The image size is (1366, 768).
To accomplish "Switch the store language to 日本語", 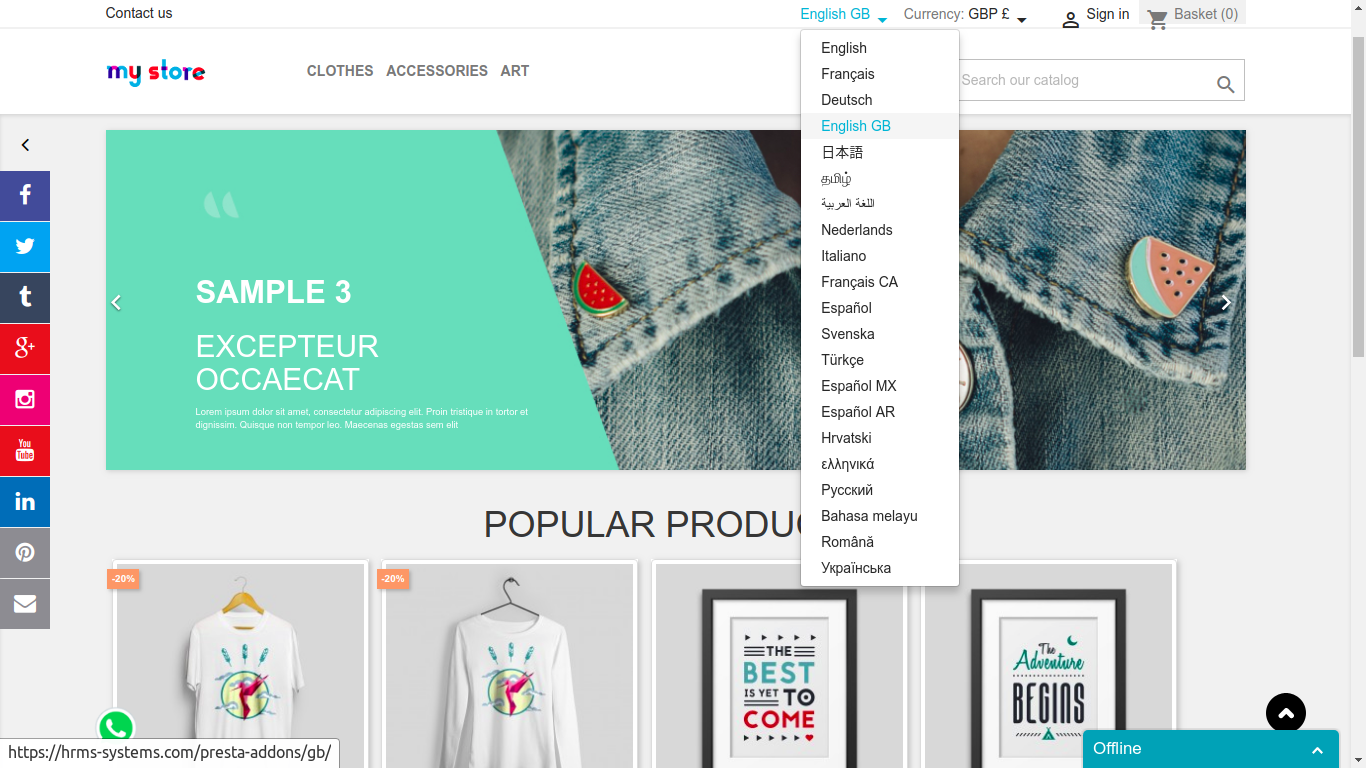I will coord(880,152).
